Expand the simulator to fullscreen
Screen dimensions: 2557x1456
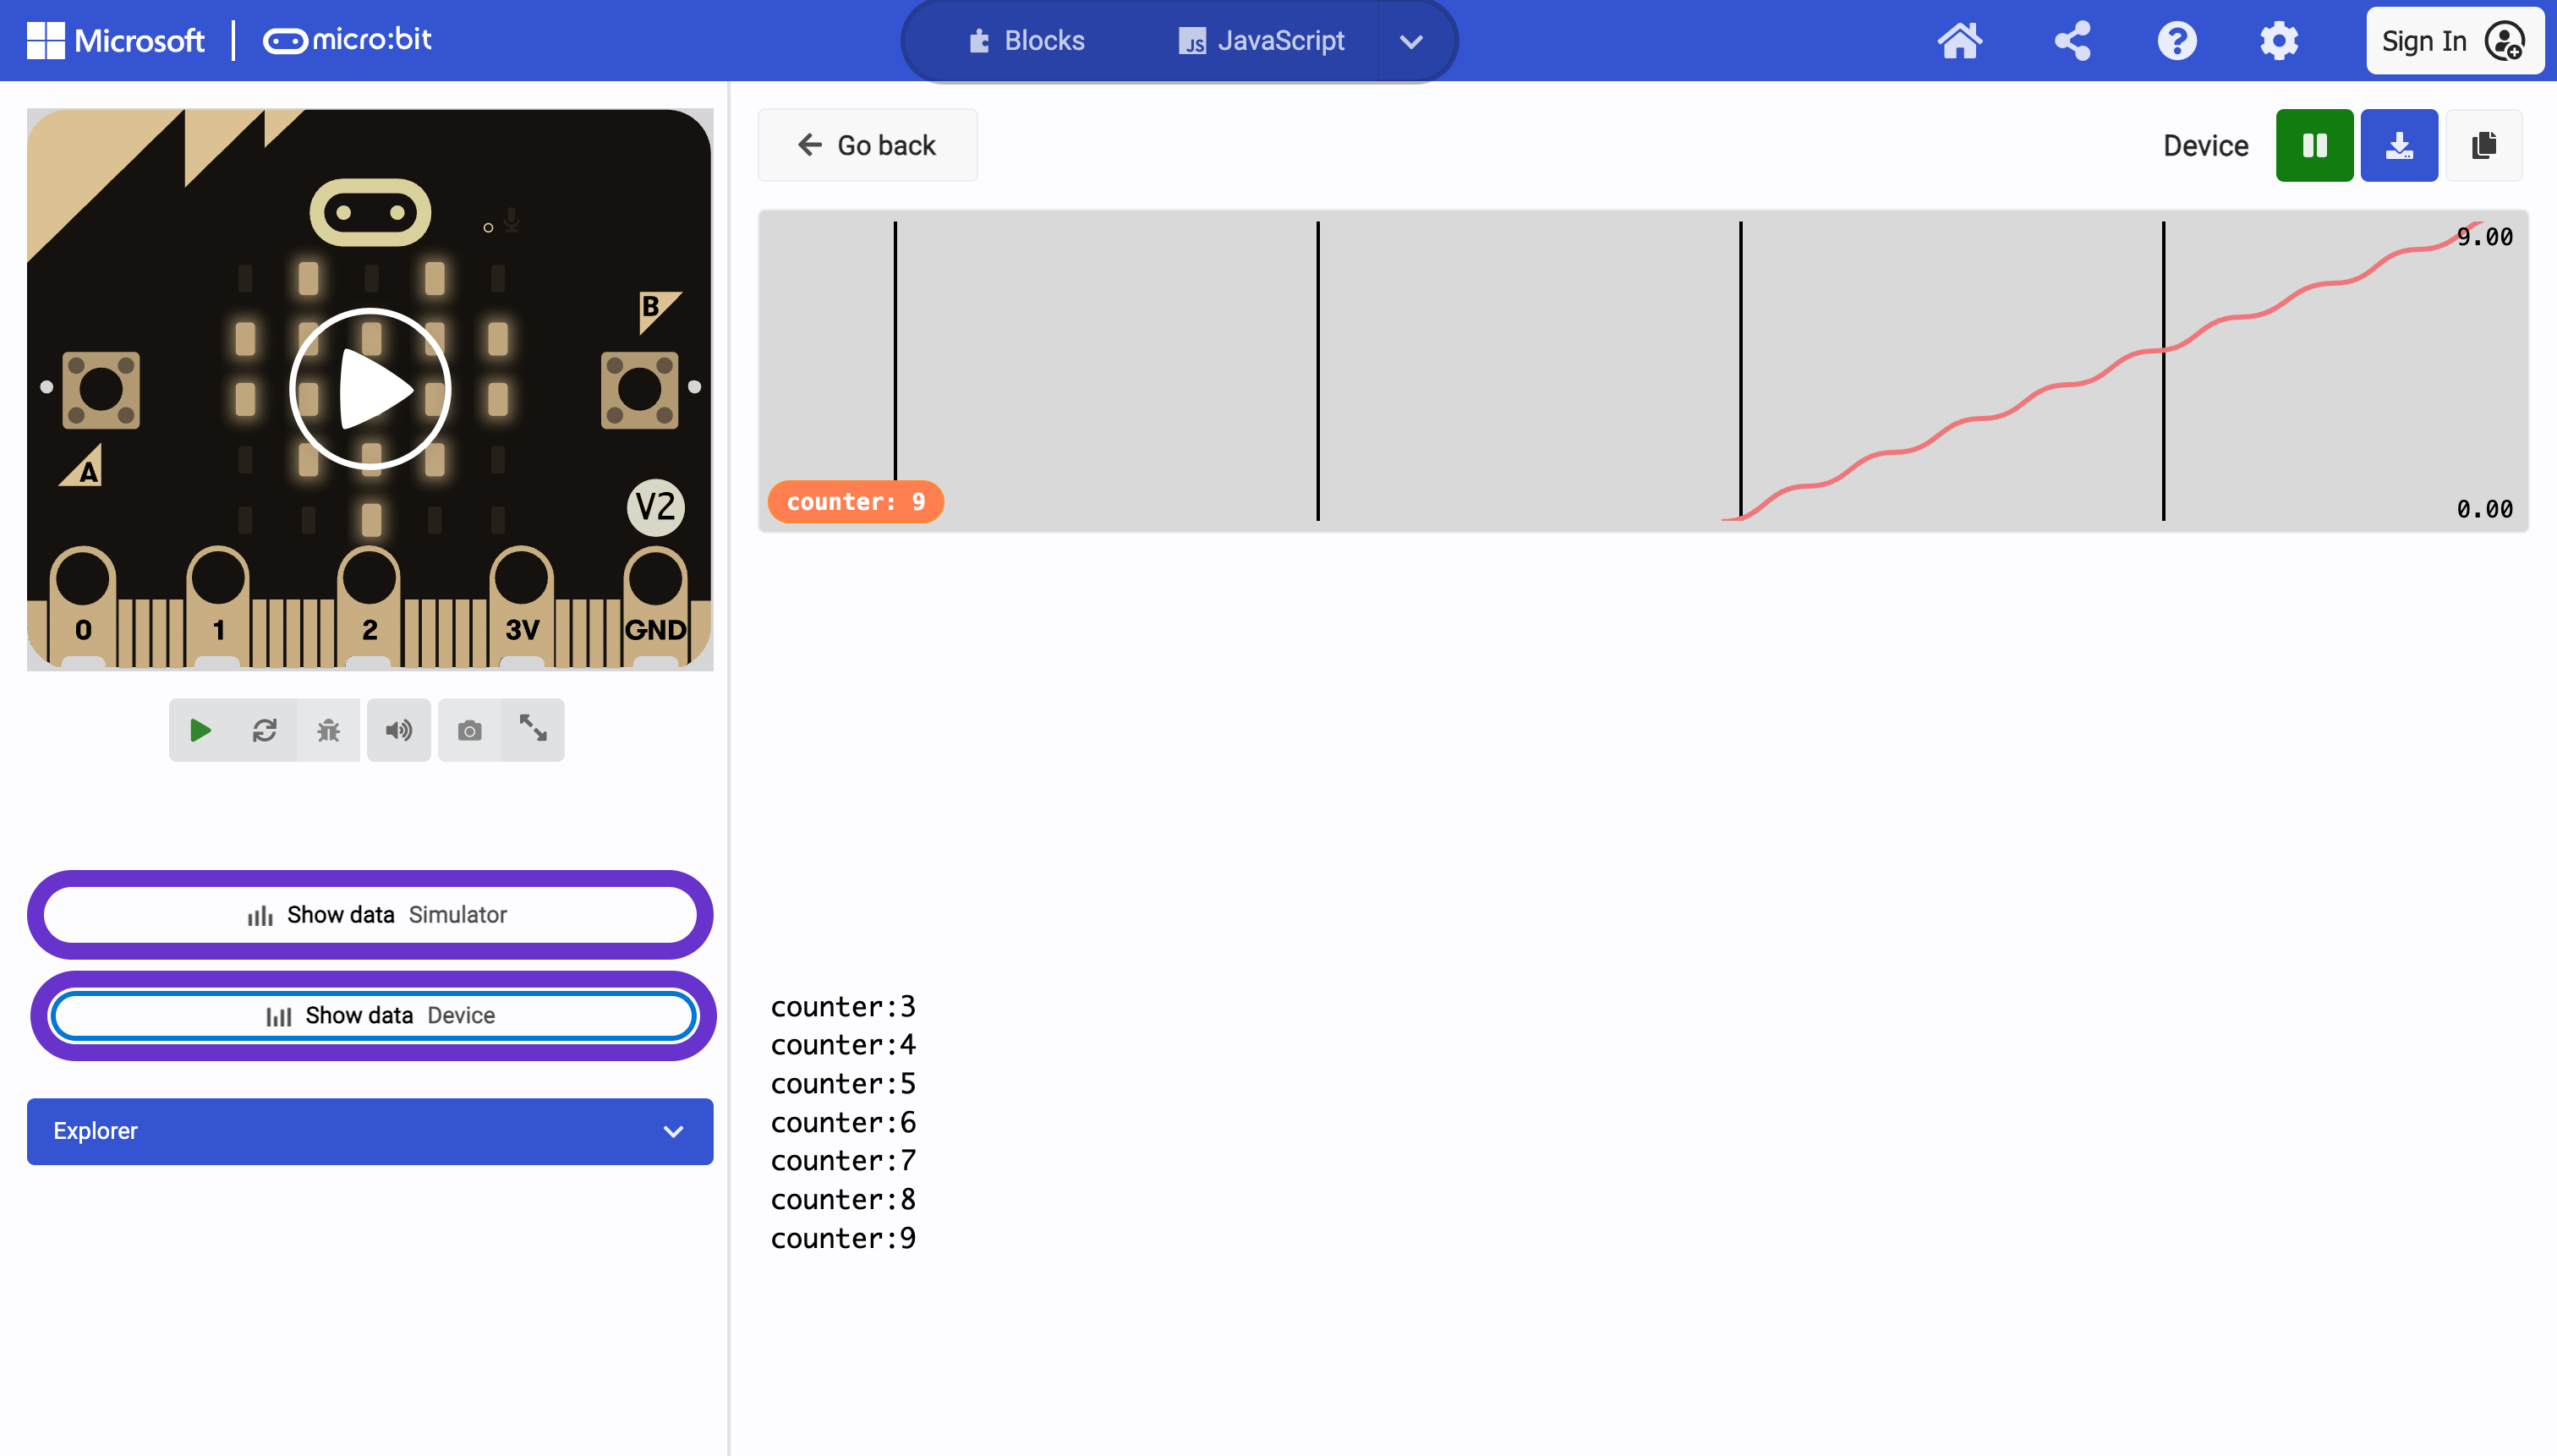[533, 730]
